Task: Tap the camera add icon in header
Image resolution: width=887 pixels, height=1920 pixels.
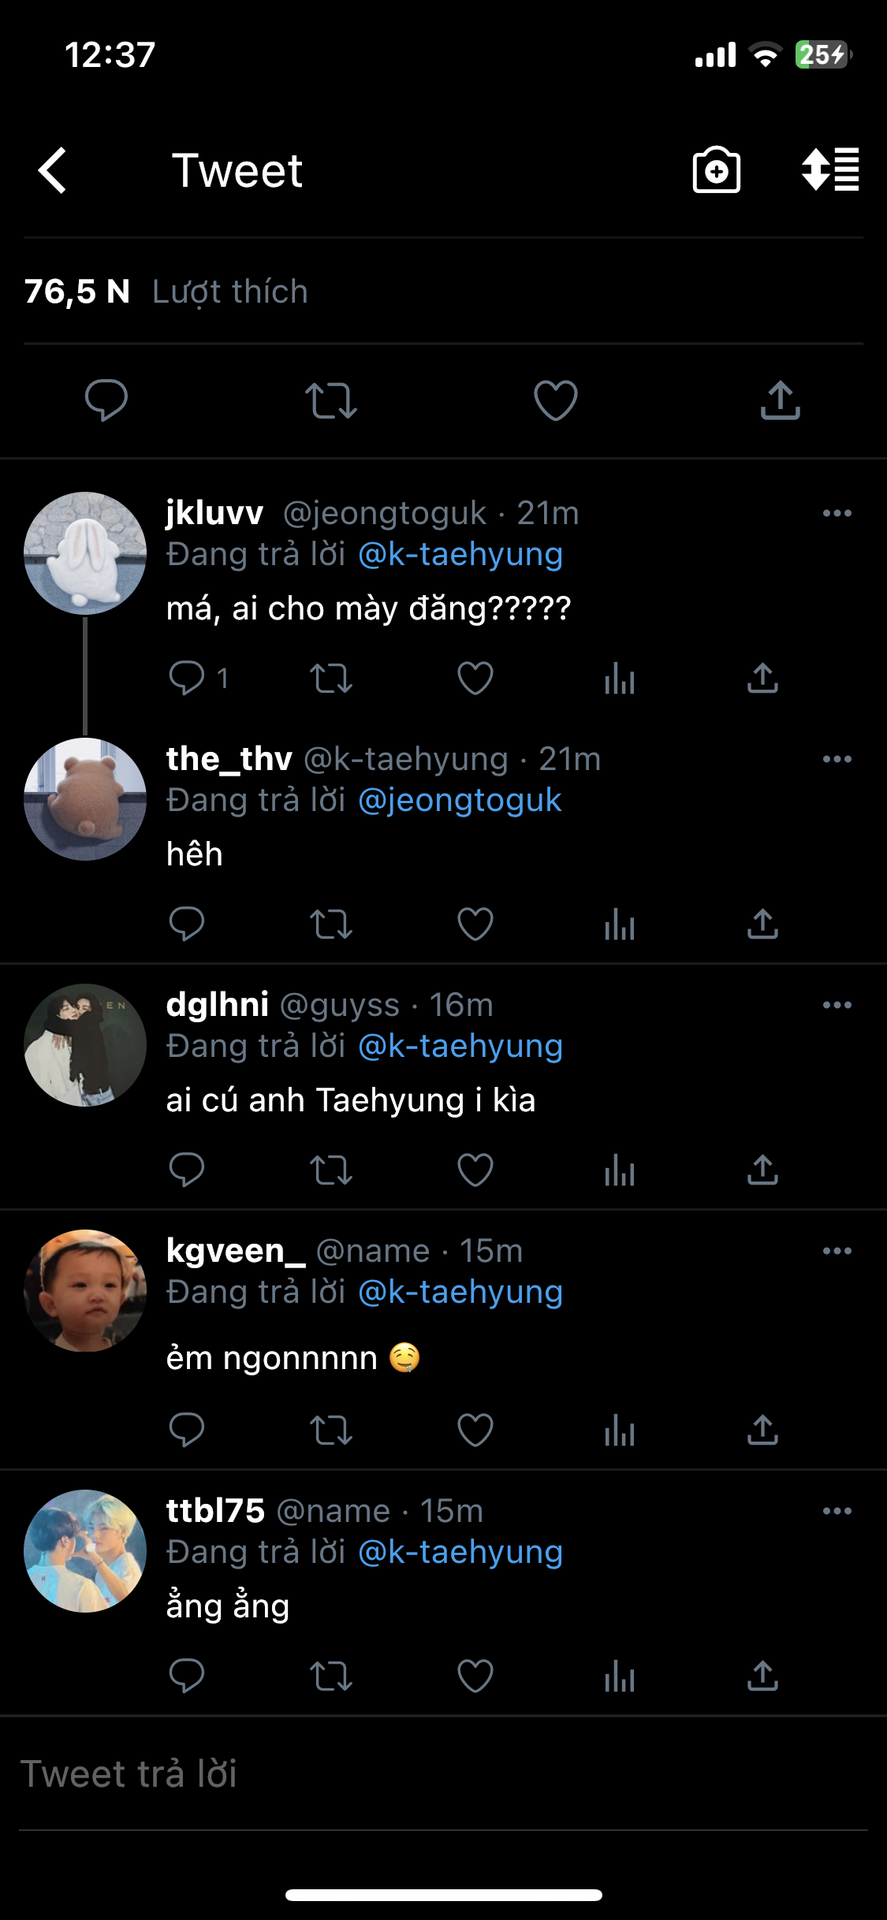Action: (x=716, y=170)
